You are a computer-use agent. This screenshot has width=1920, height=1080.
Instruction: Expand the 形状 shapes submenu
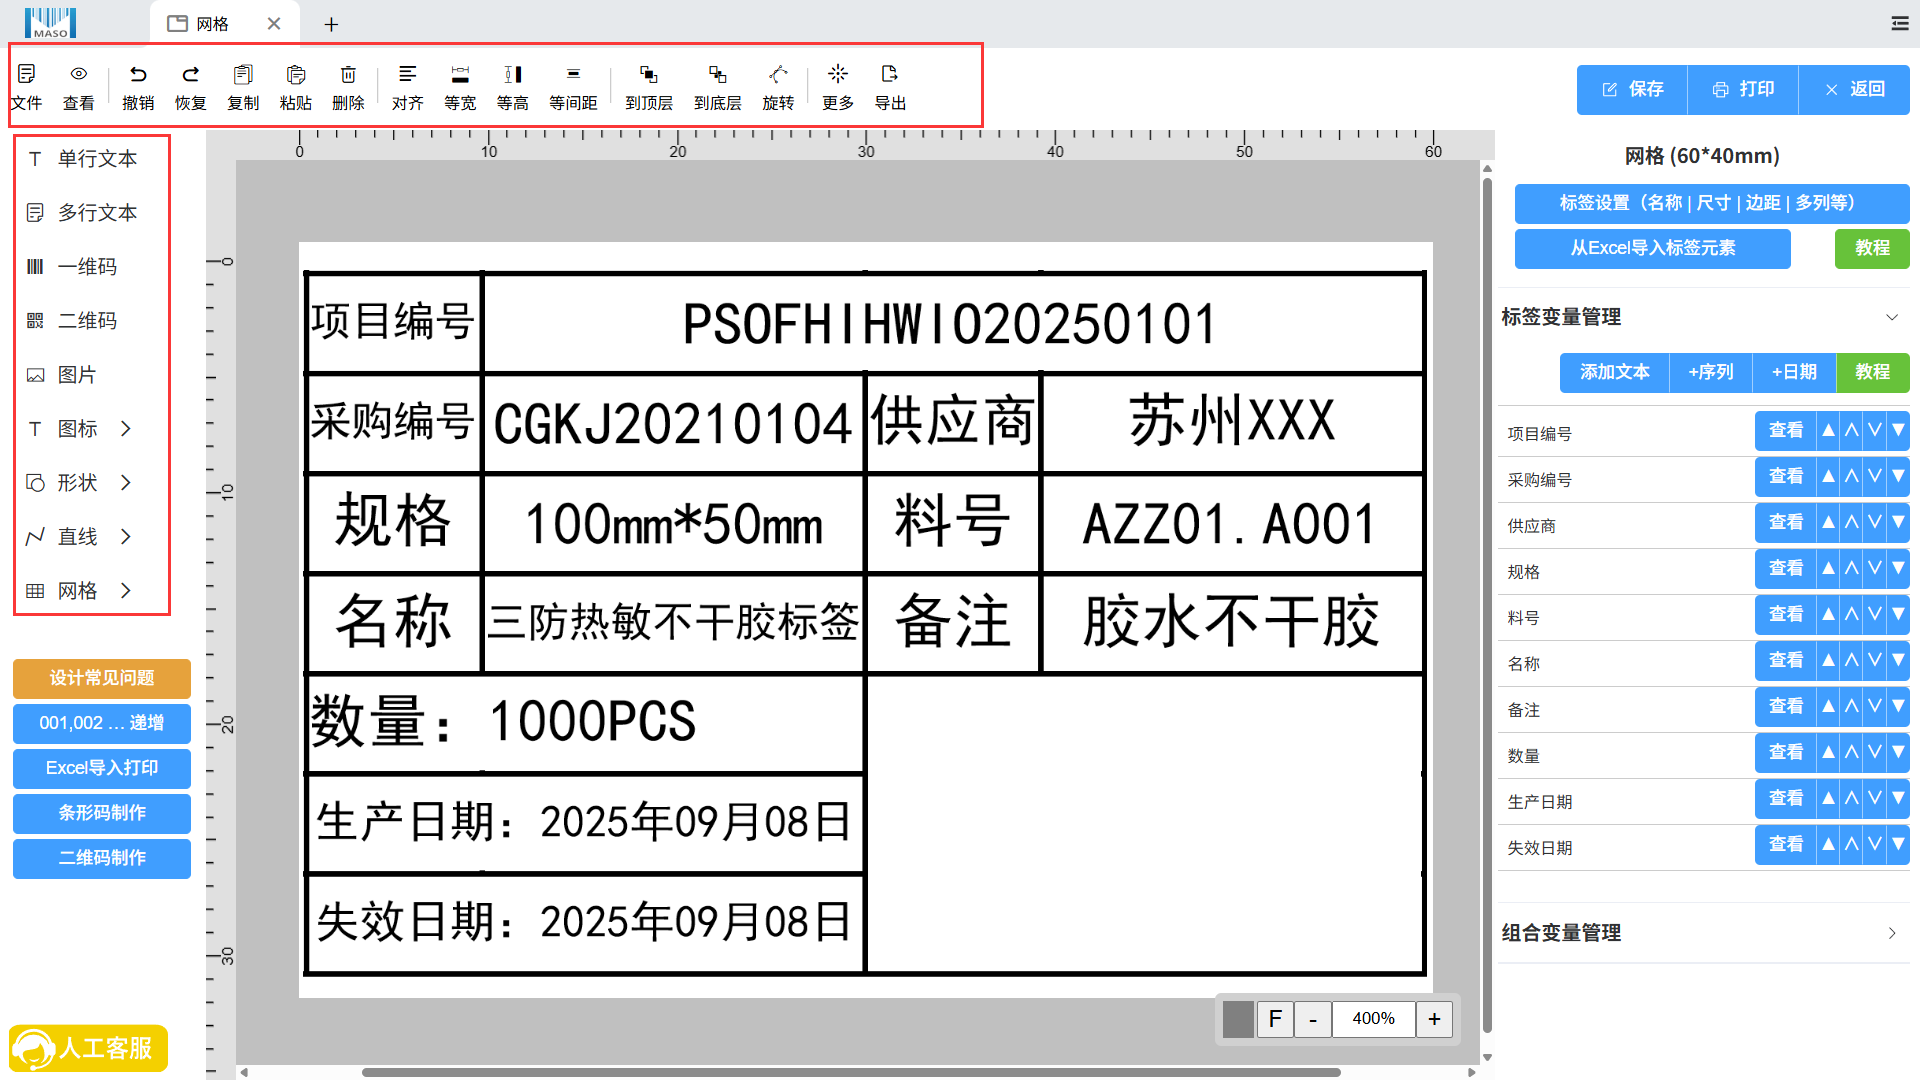click(x=126, y=483)
